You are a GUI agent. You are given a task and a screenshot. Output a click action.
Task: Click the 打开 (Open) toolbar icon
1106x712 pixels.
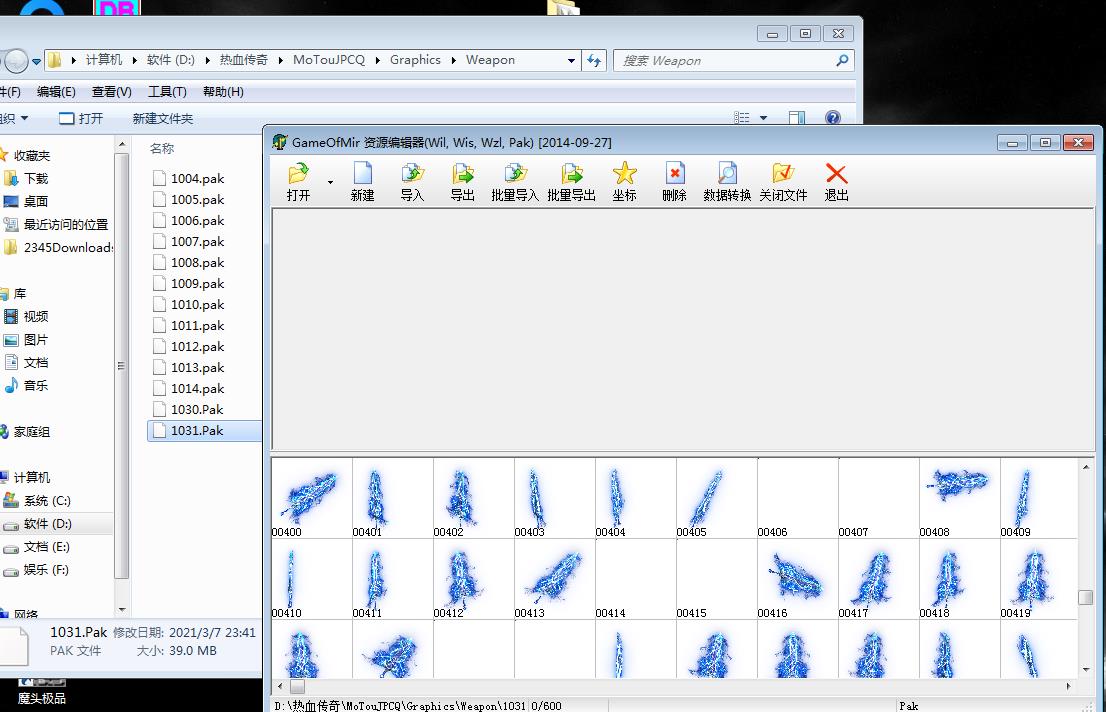[x=298, y=174]
